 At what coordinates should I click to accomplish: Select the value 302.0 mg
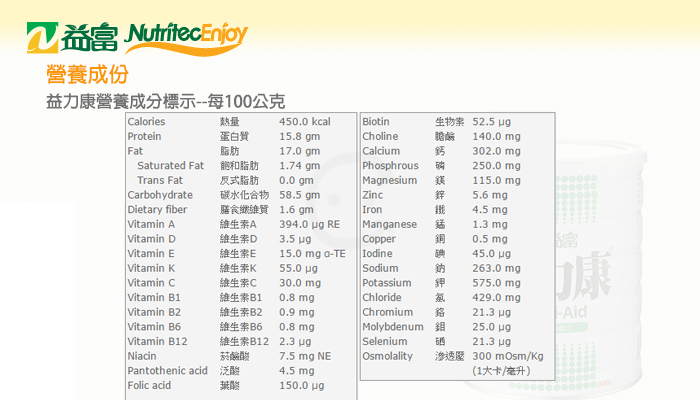coord(496,151)
